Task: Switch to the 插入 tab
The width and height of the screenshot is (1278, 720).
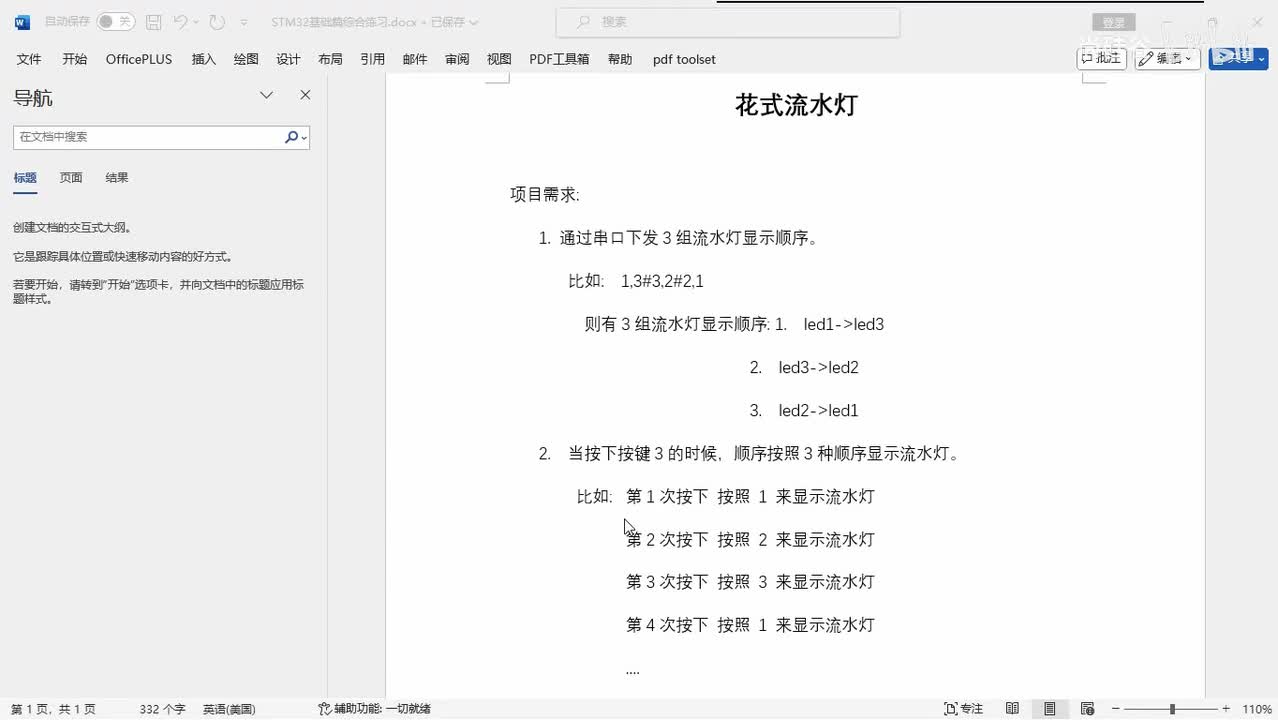Action: (x=204, y=59)
